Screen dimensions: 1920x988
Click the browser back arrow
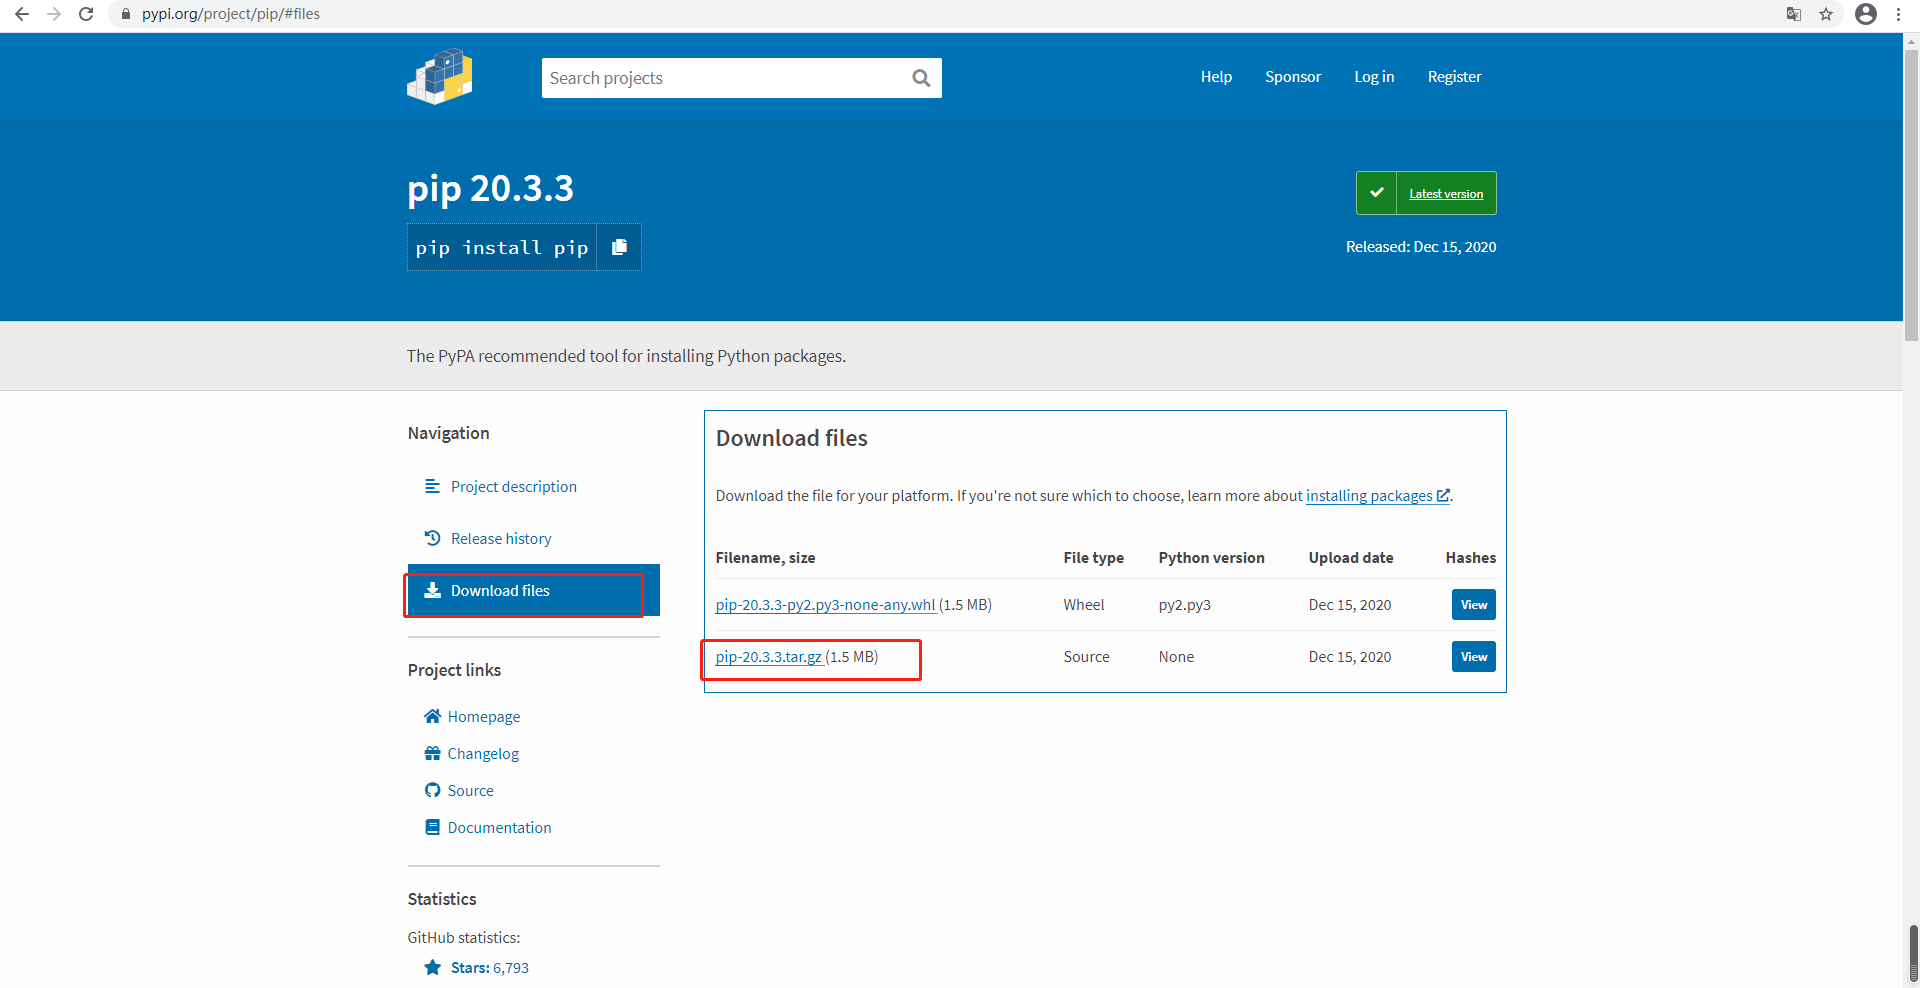point(22,14)
